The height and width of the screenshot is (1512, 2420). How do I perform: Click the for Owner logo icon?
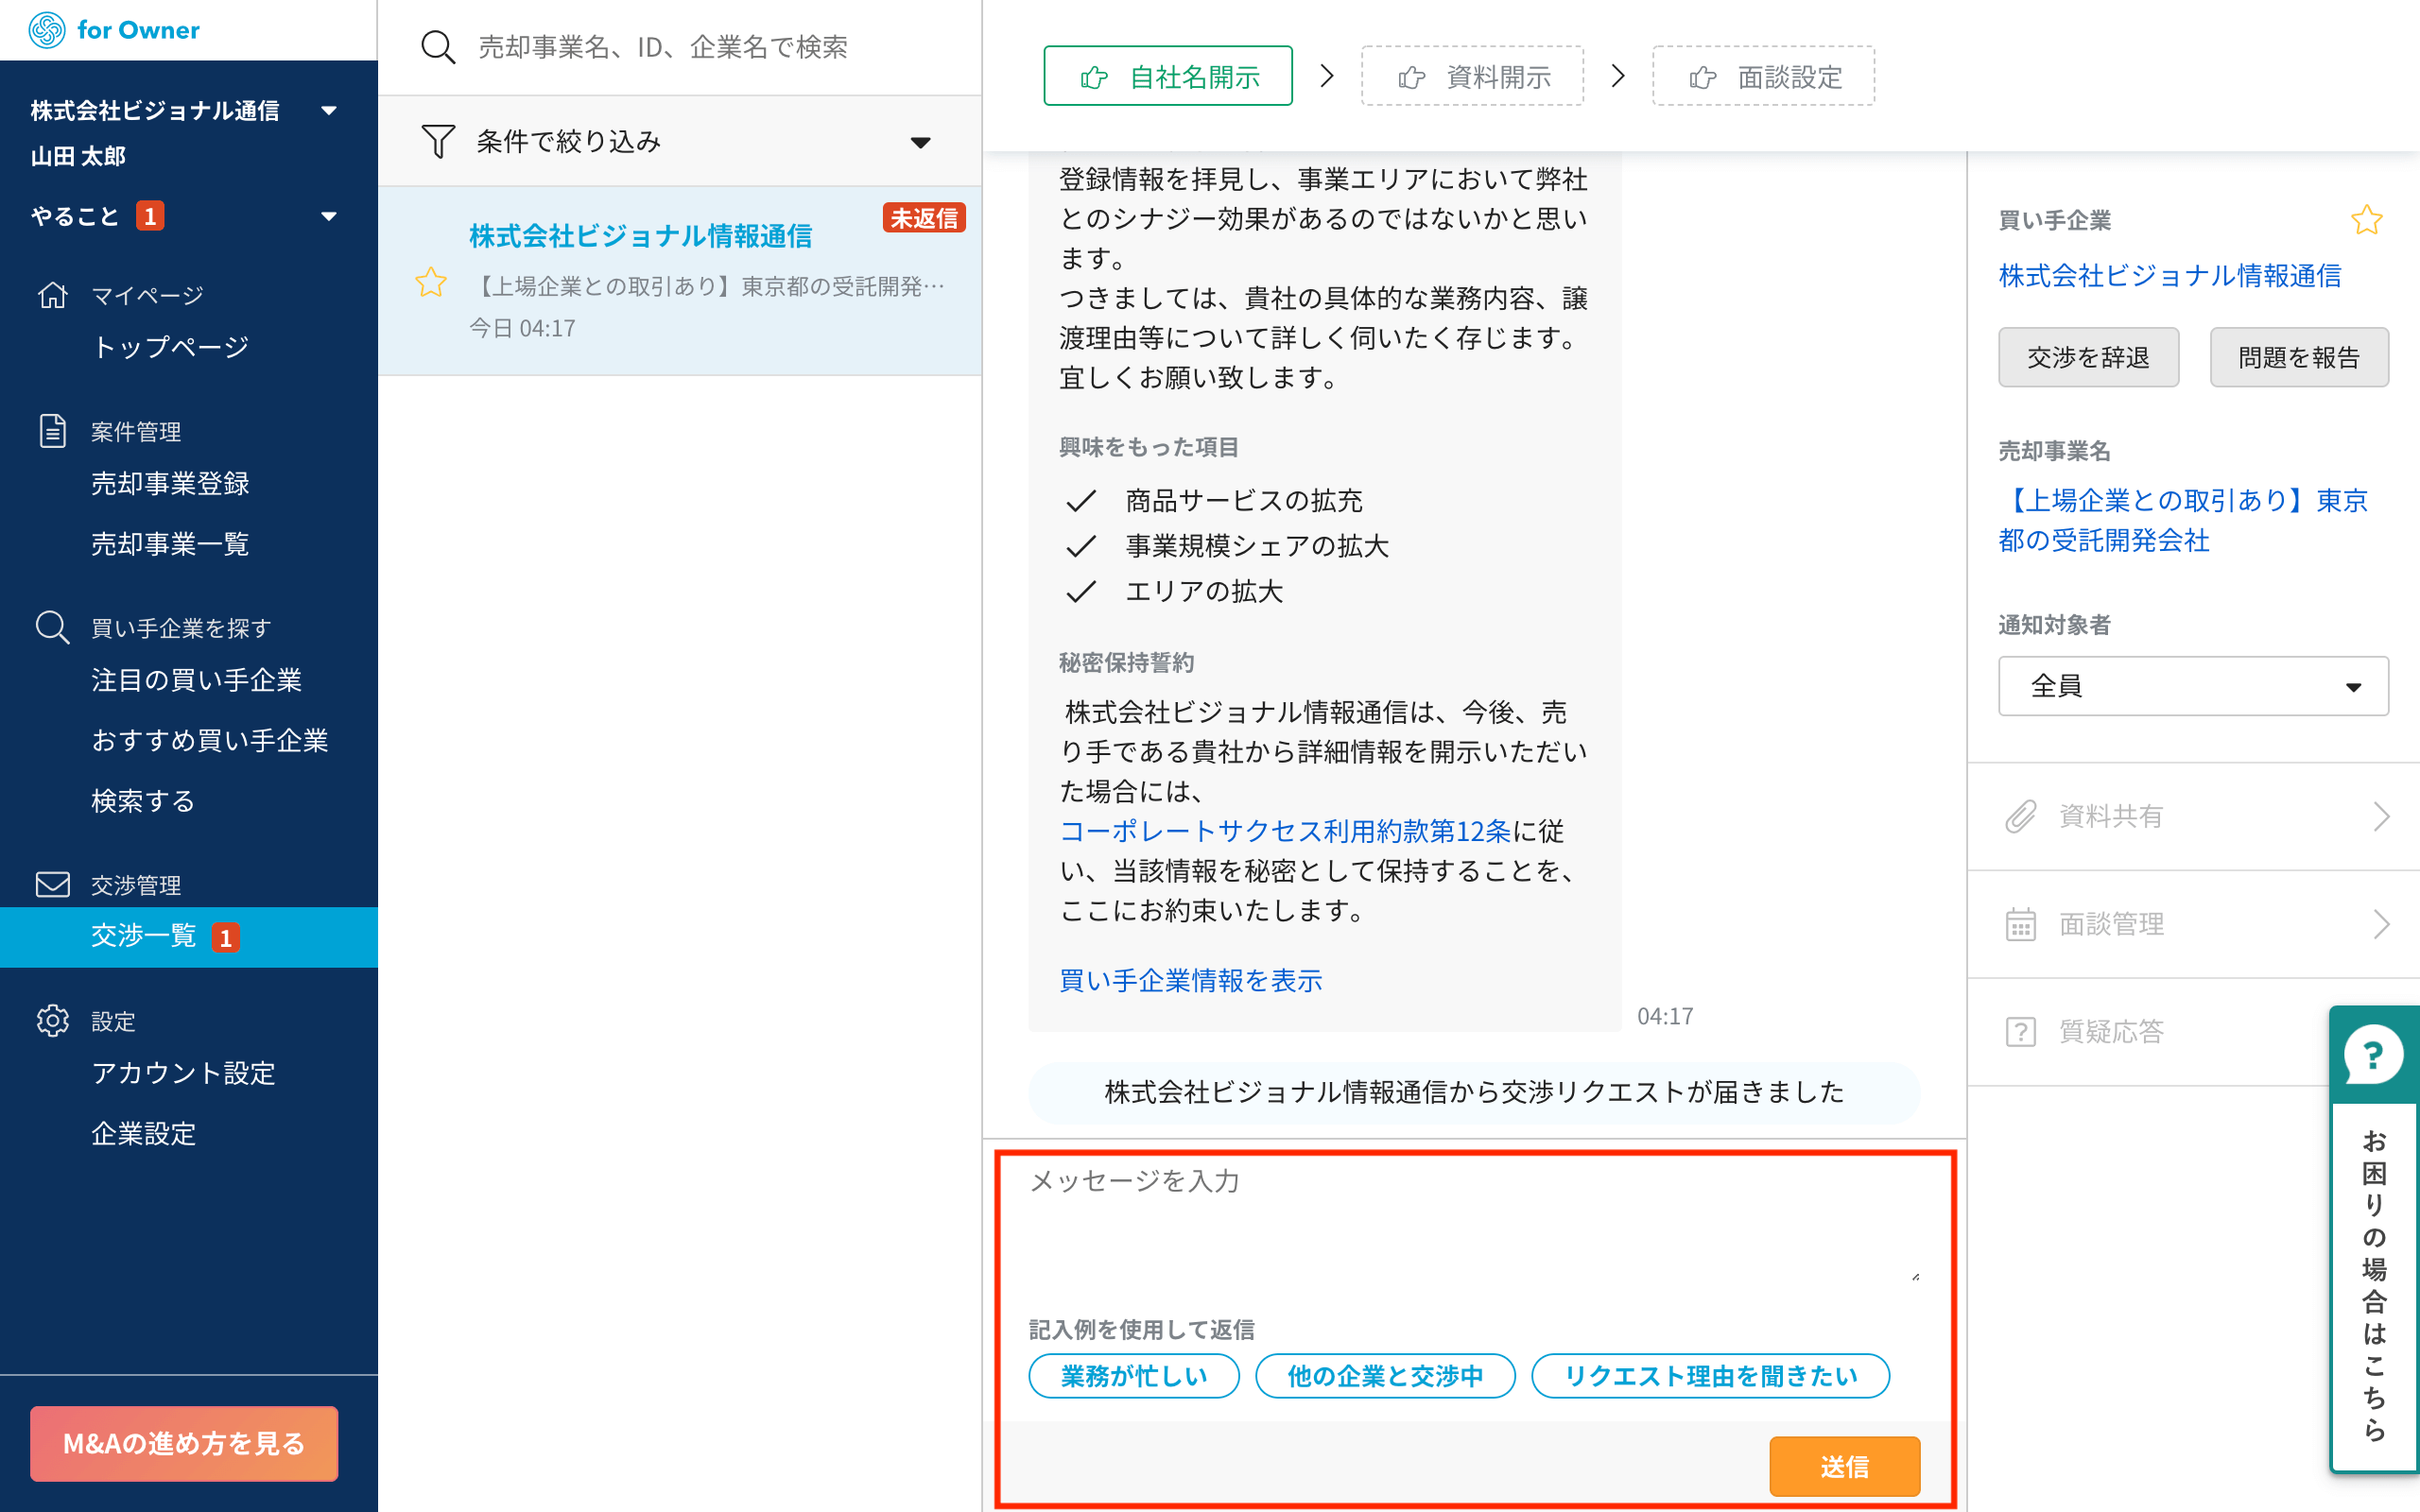point(47,30)
